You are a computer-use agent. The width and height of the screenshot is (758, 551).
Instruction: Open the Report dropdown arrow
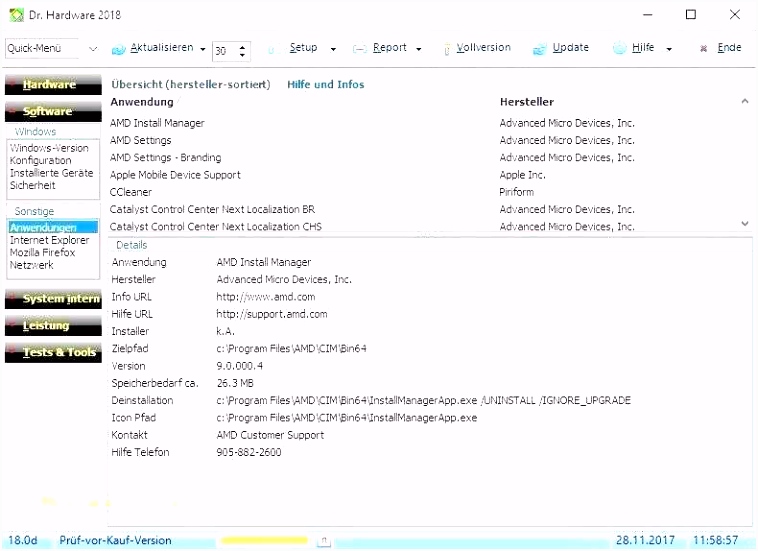(x=419, y=49)
